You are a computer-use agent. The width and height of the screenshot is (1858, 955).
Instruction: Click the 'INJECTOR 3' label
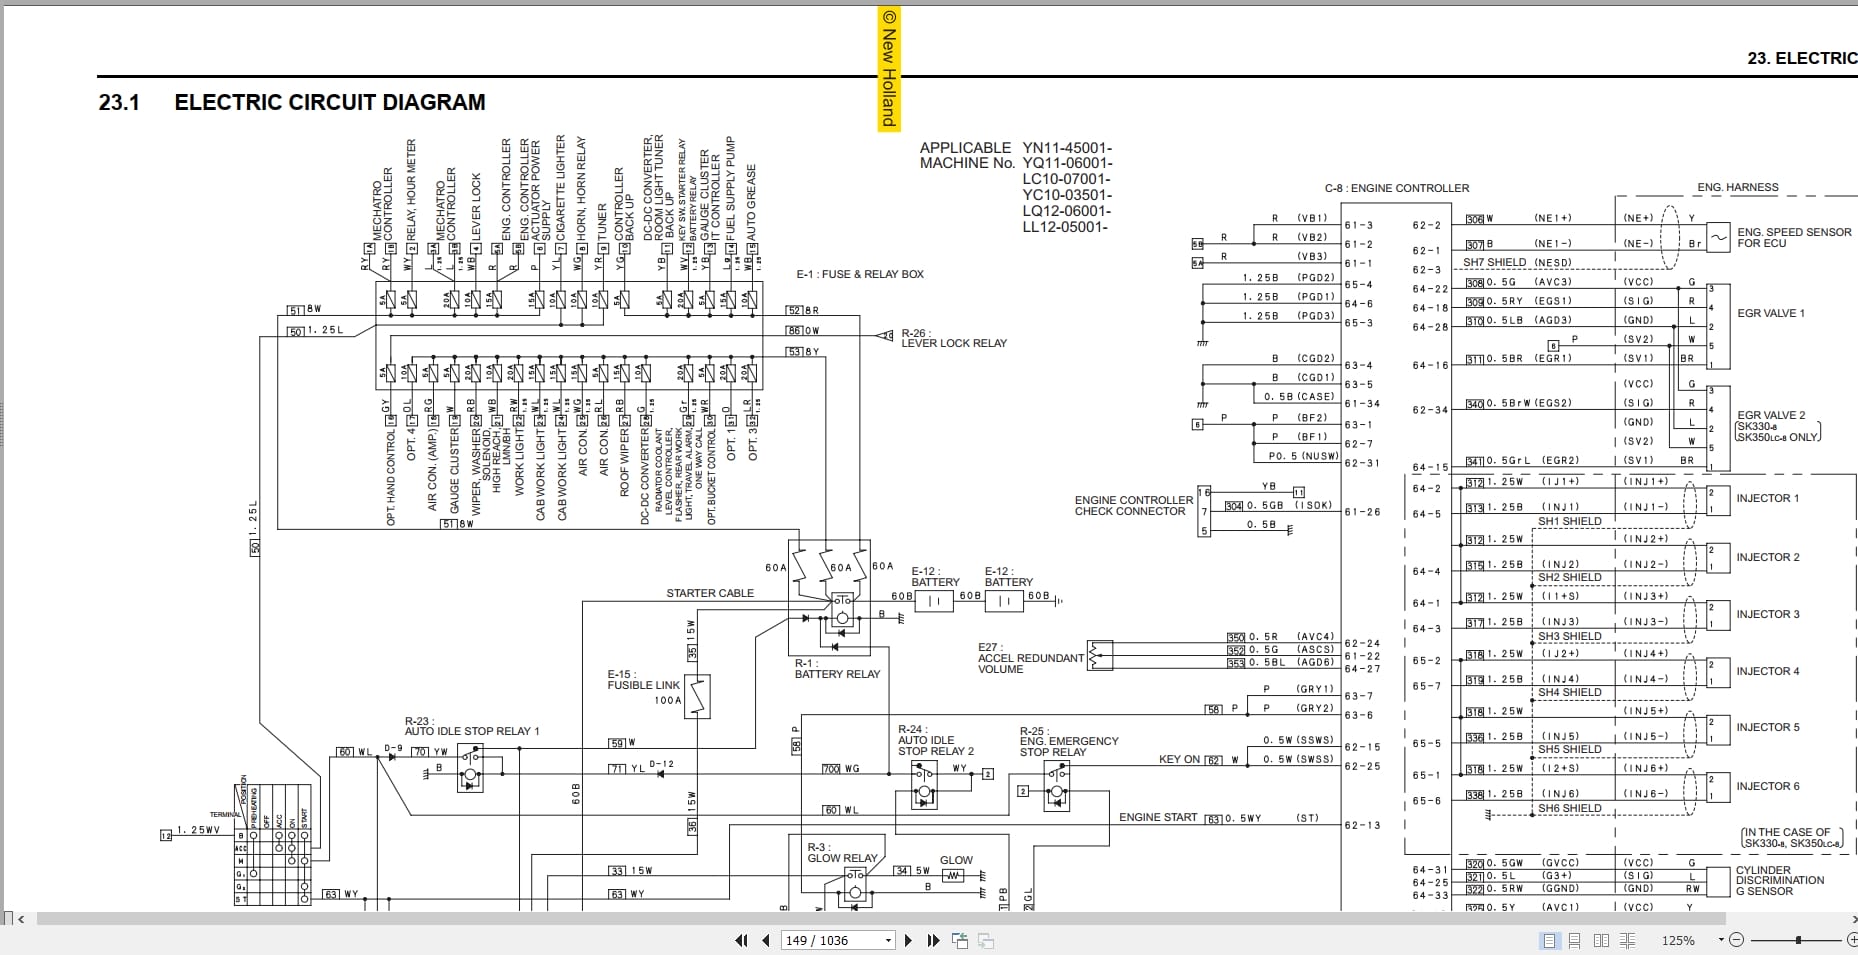click(x=1767, y=614)
